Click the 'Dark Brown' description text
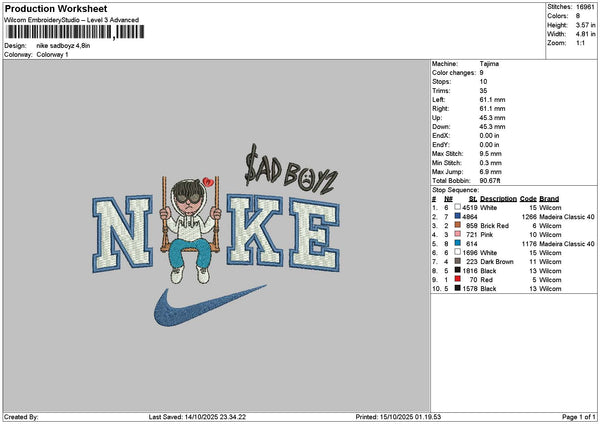Screen dimensions: 600x424 coord(497,262)
